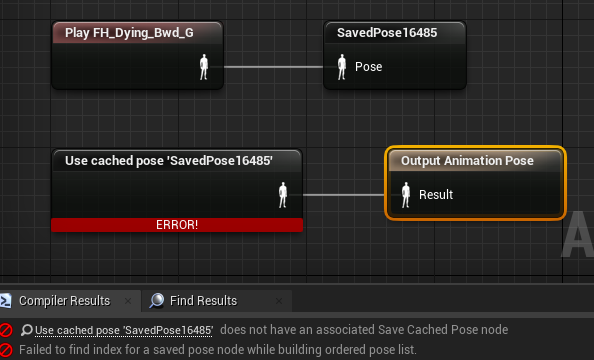Image resolution: width=594 pixels, height=360 pixels.
Task: Click output pin of Use cached pose node
Action: click(283, 195)
